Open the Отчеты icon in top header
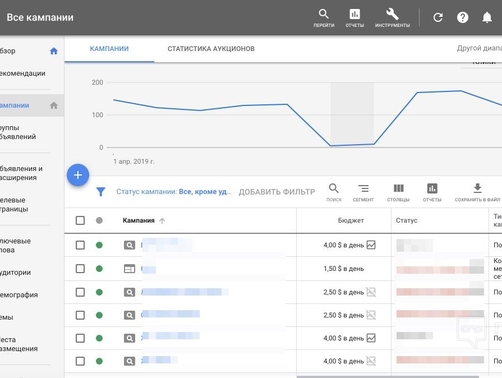 (x=354, y=18)
